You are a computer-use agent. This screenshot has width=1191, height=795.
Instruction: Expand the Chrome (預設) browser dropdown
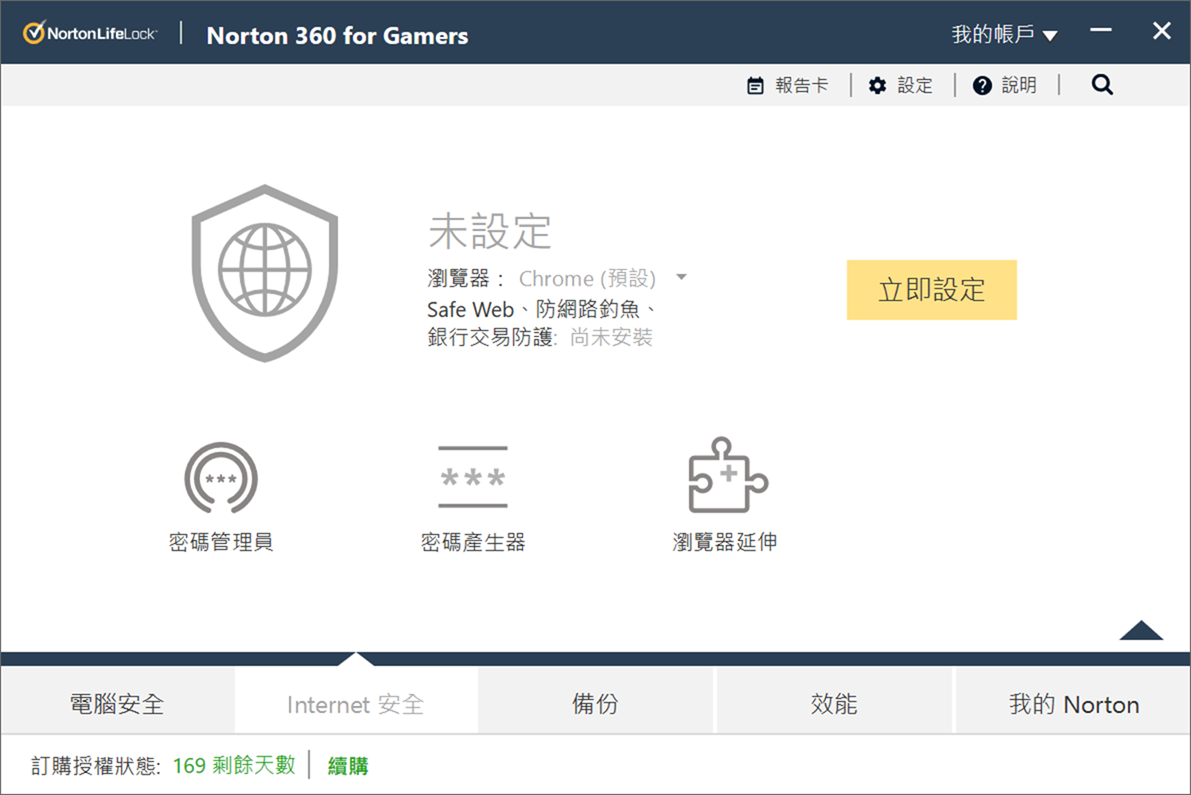(681, 278)
